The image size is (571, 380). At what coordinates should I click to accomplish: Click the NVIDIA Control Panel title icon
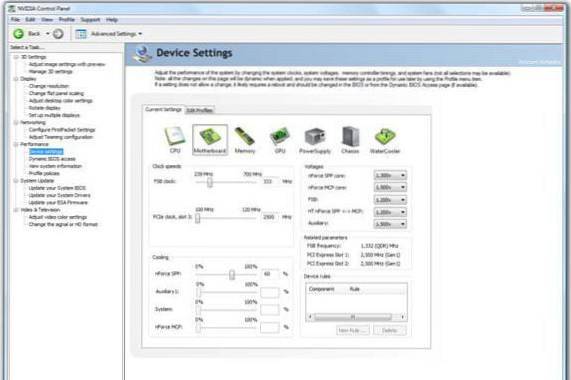(x=12, y=8)
